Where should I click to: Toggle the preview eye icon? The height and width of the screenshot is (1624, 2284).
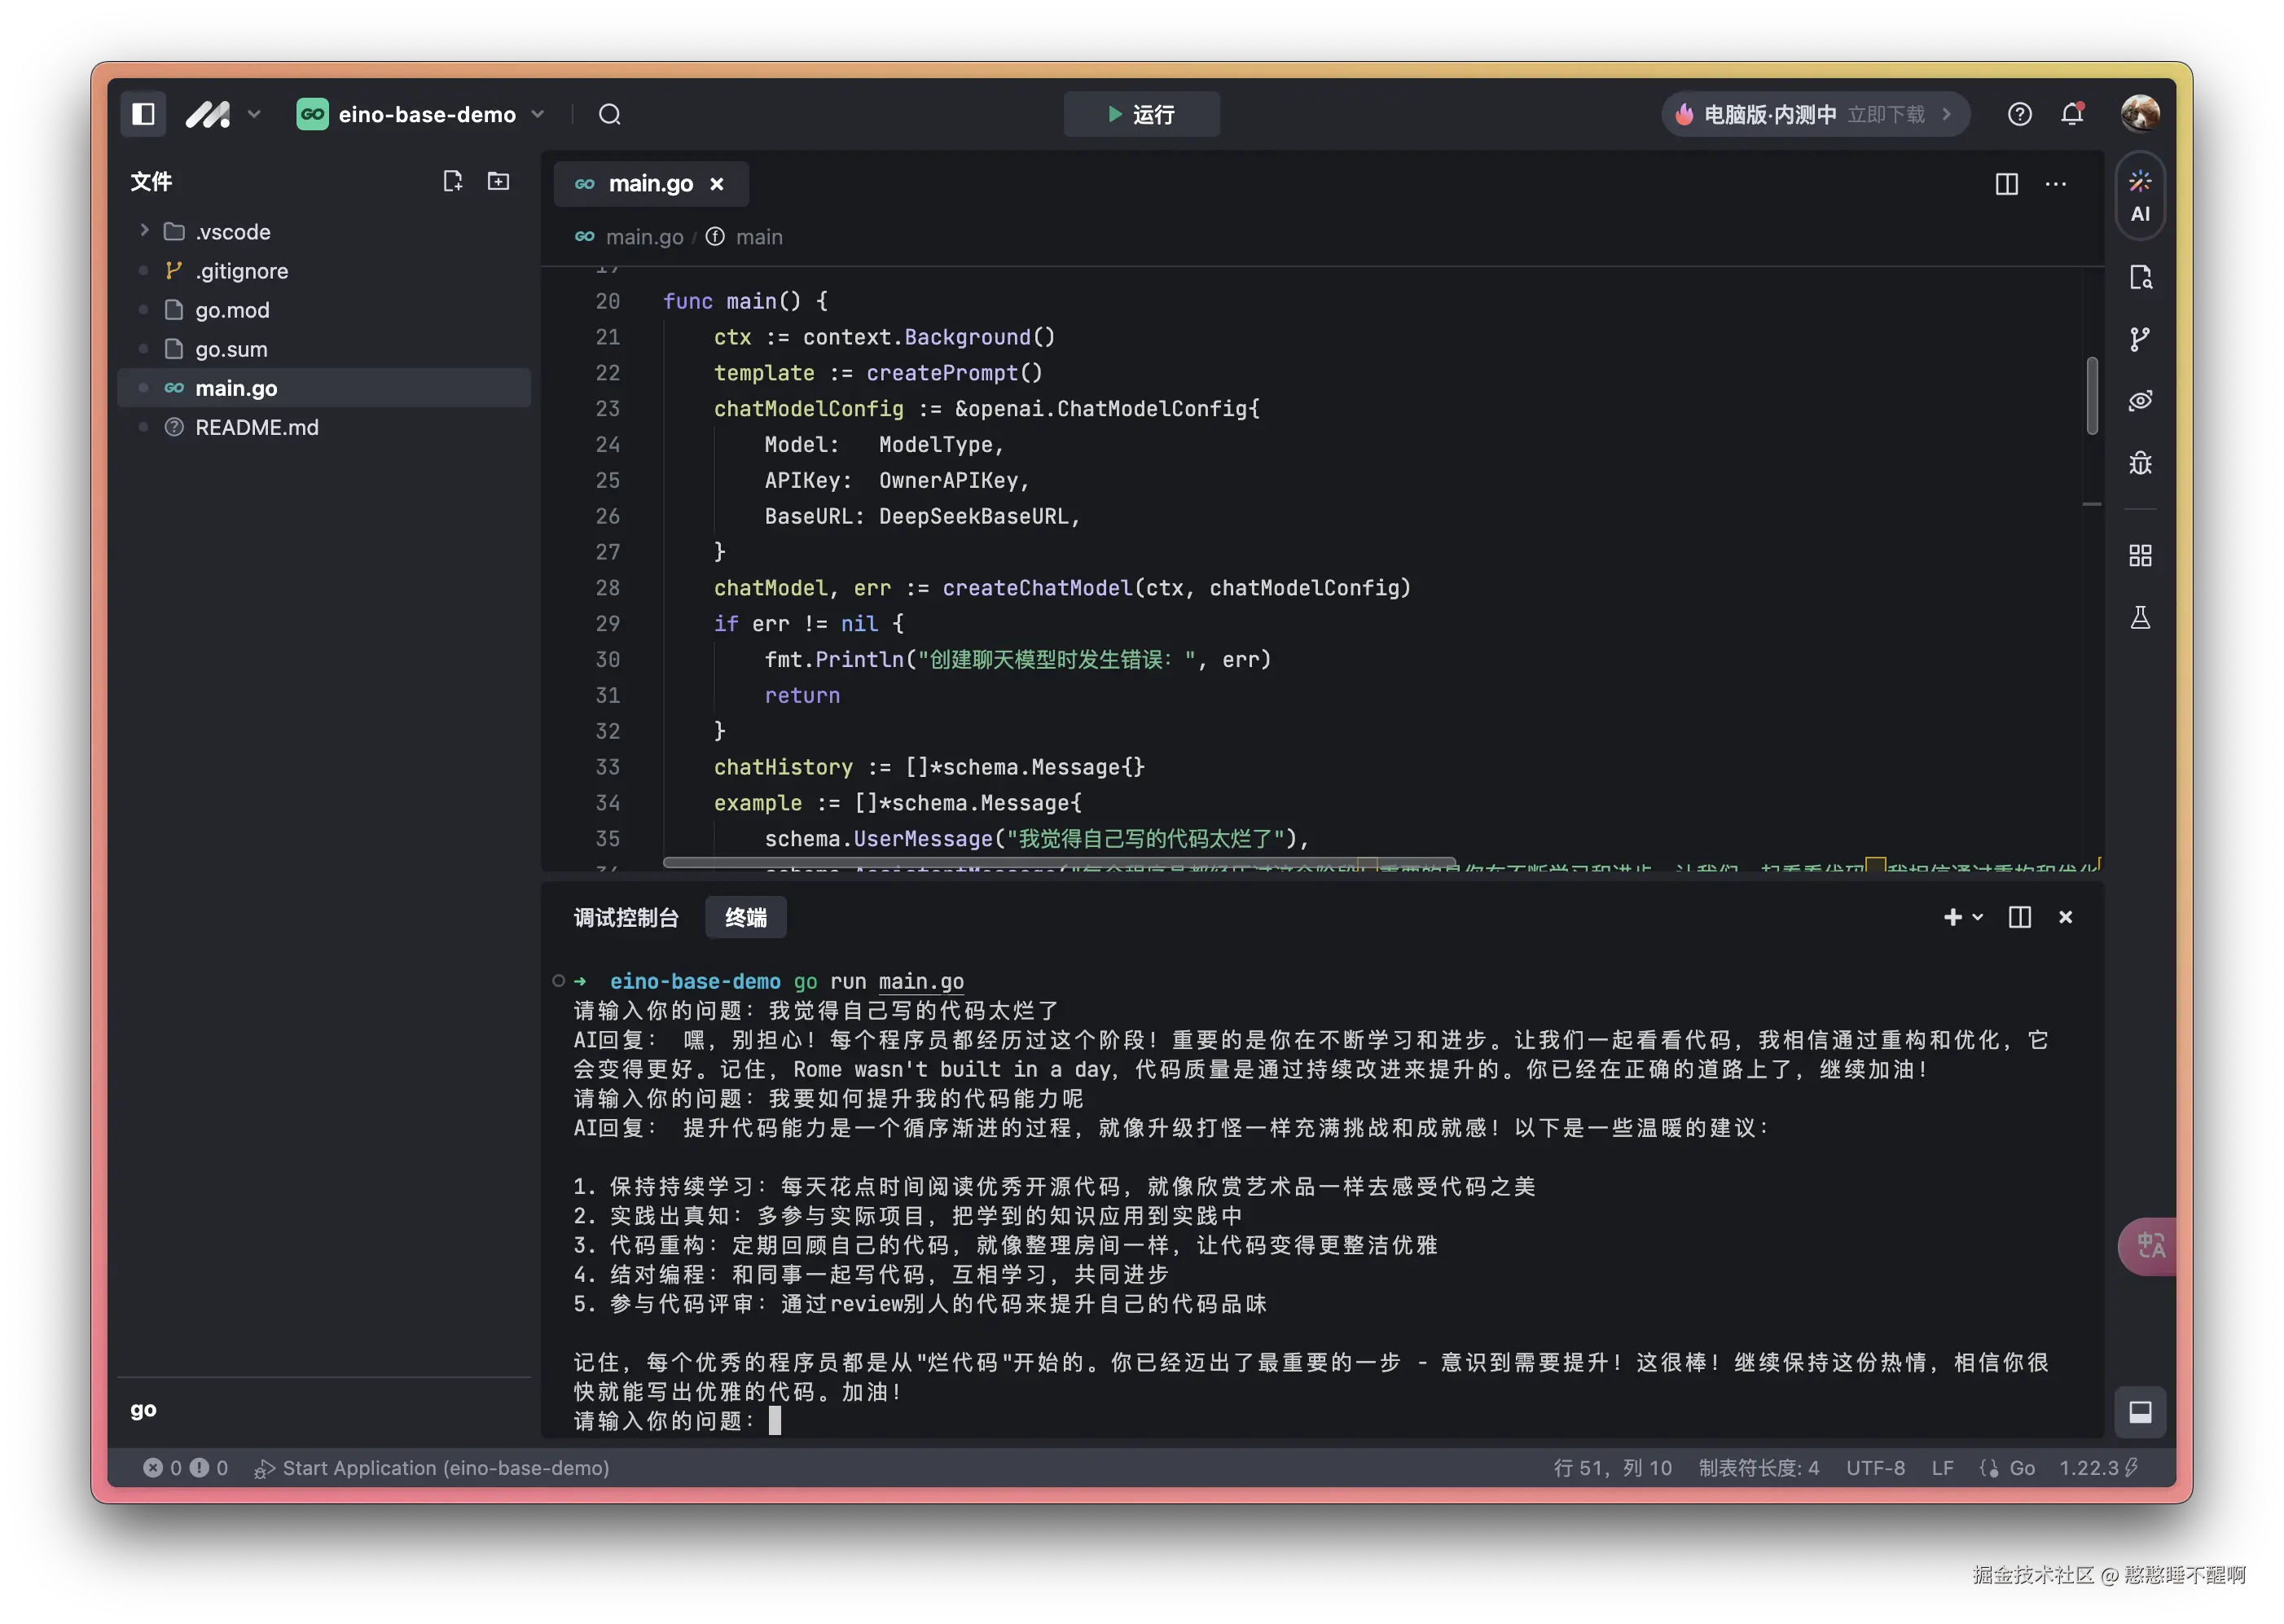pyautogui.click(x=2139, y=401)
